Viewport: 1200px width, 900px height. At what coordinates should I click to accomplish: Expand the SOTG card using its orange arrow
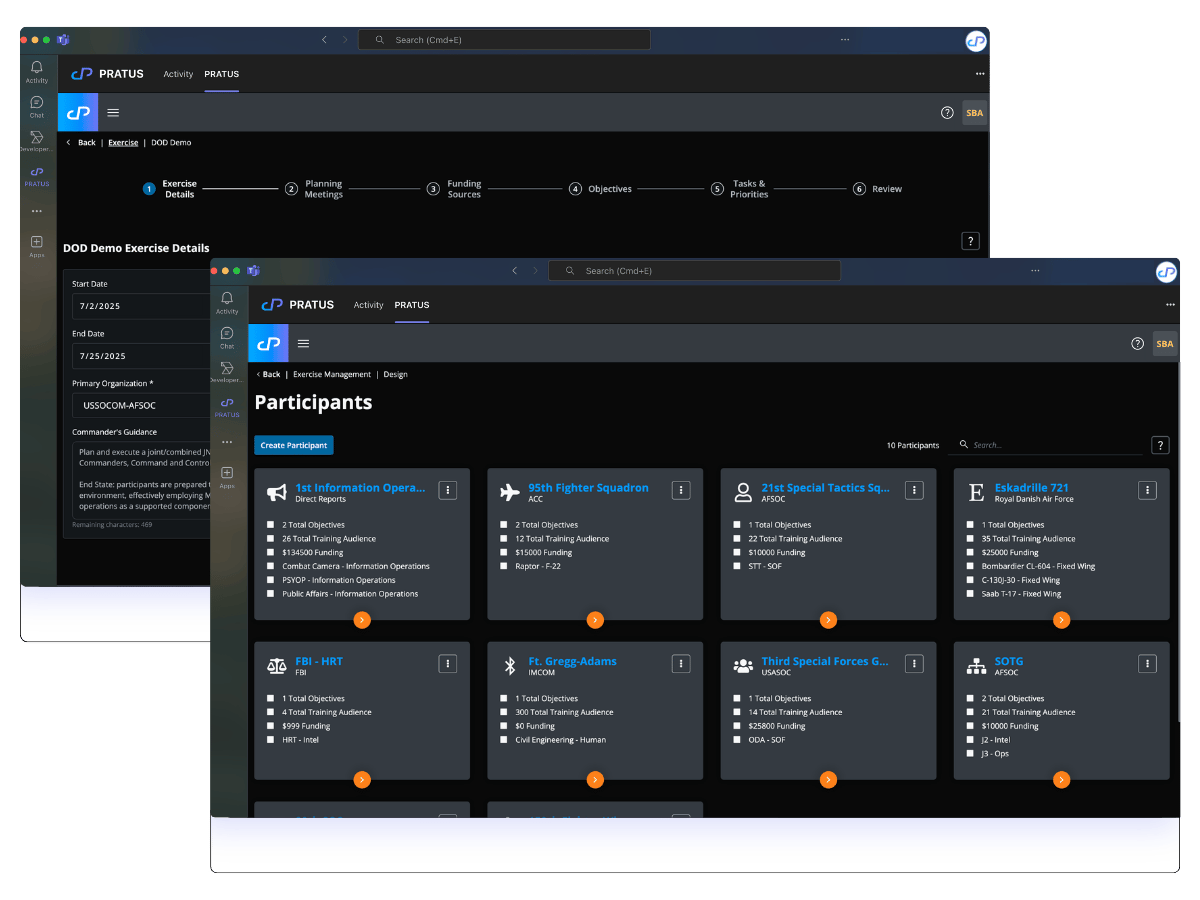click(1061, 779)
